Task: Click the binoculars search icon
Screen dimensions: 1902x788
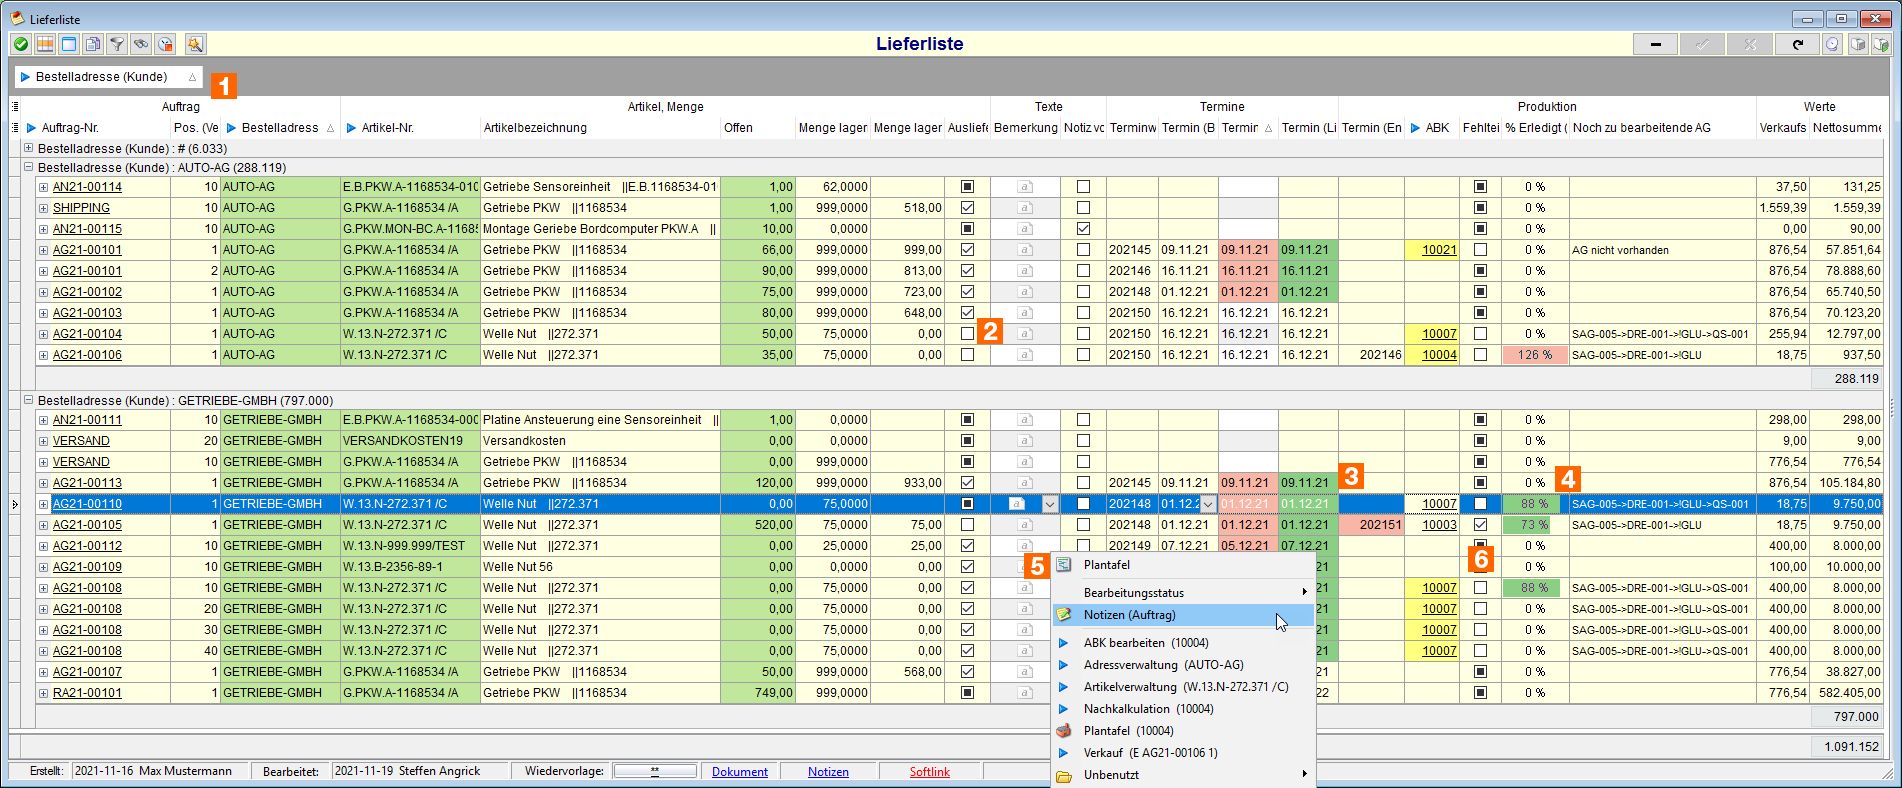Action: tap(141, 44)
